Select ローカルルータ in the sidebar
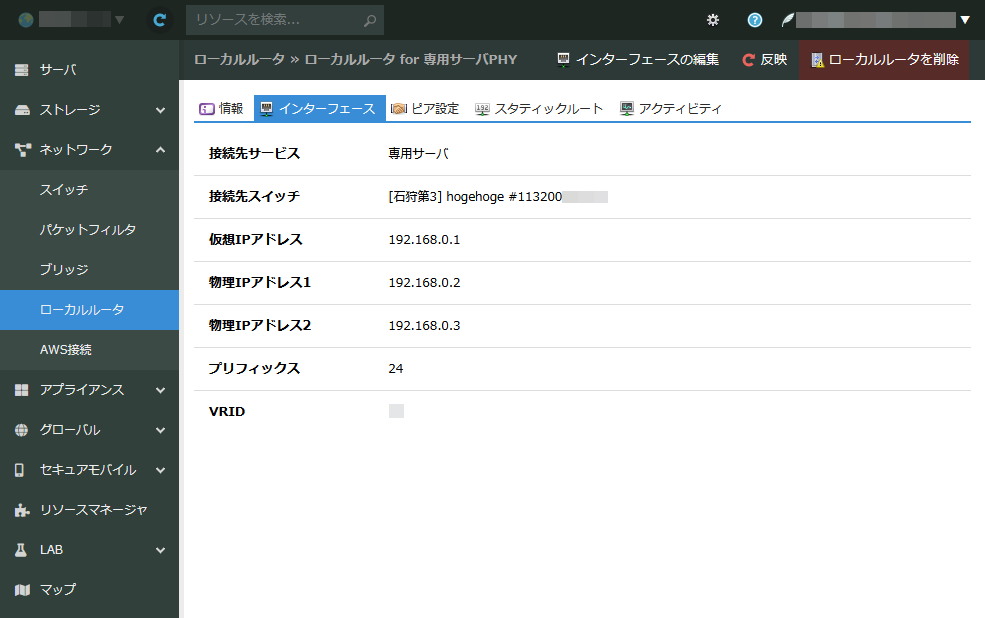985x618 pixels. point(89,310)
